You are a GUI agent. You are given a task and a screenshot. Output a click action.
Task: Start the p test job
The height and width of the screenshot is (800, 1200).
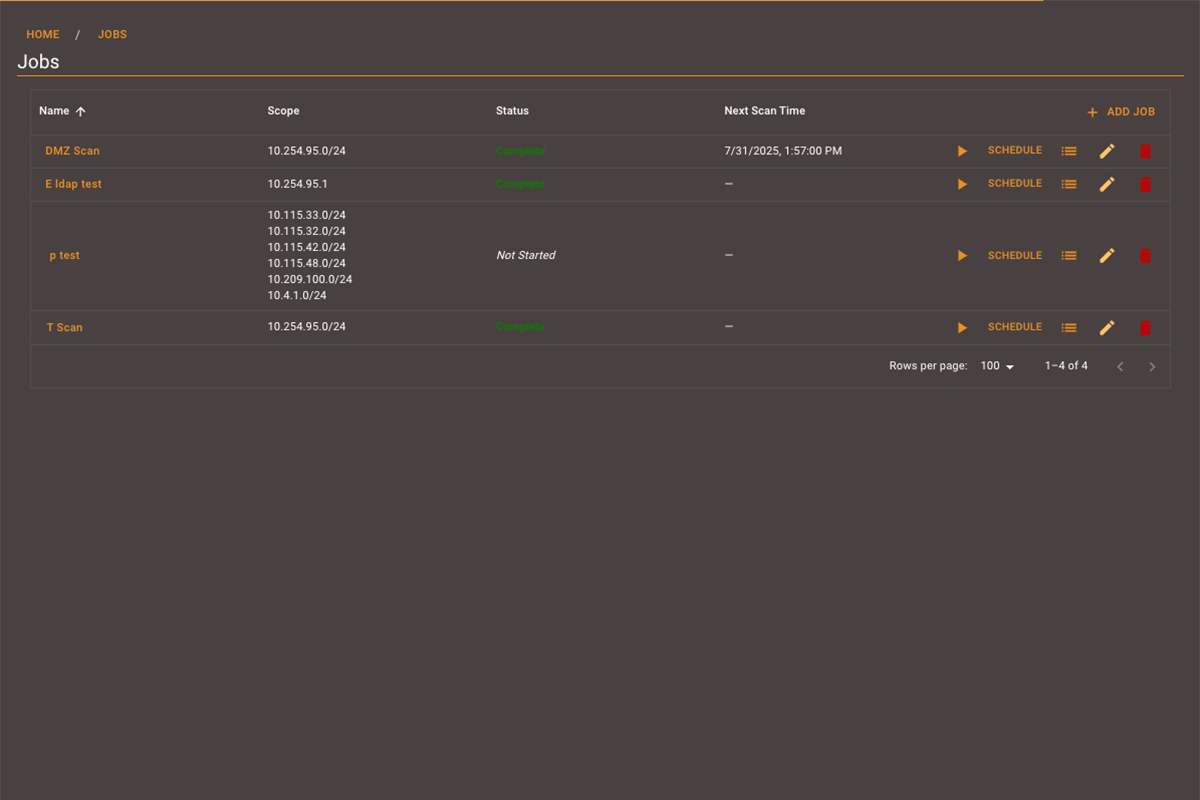tap(962, 256)
